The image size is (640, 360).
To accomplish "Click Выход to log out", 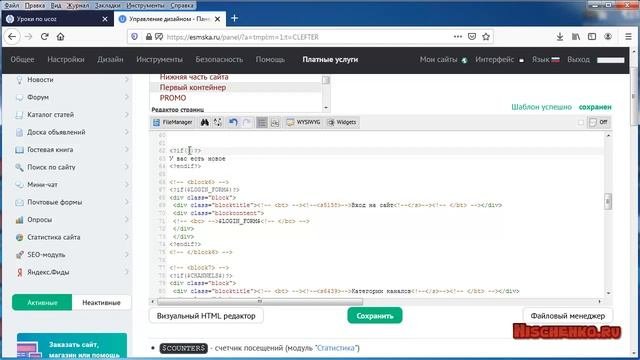I will point(578,60).
